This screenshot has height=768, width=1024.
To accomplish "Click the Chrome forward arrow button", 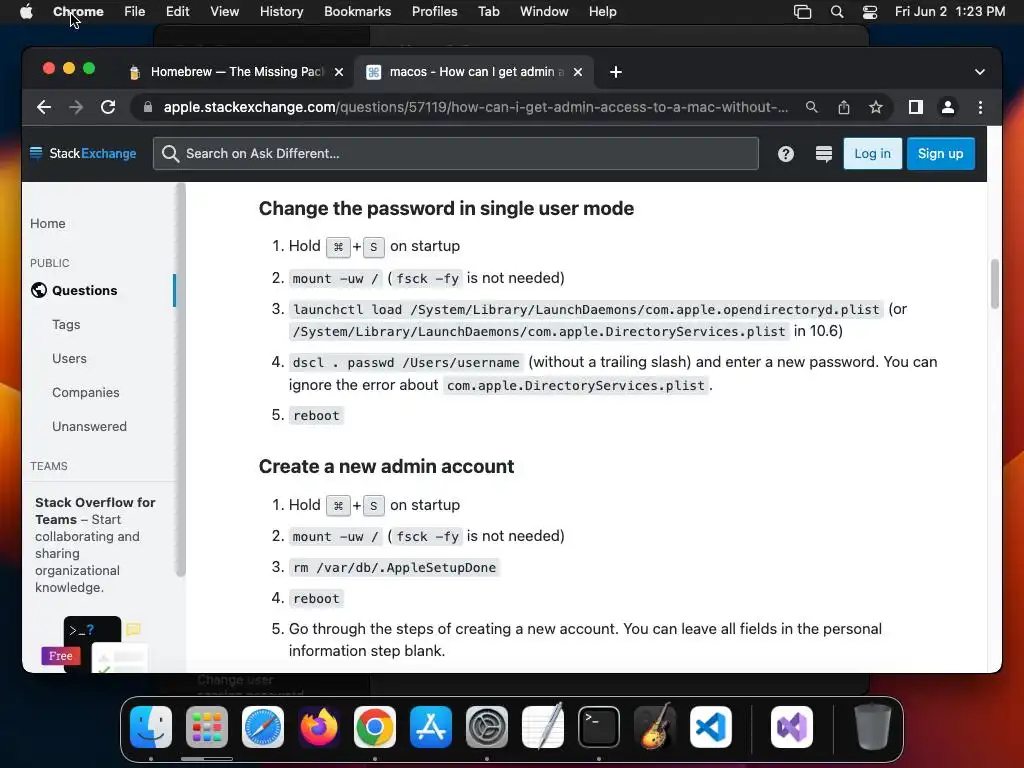I will click(76, 107).
